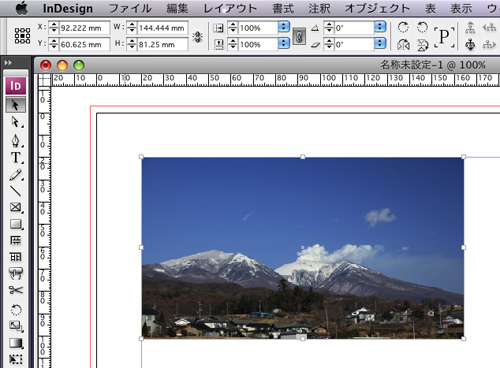Open the 注釈 menu
The height and width of the screenshot is (368, 500).
(319, 8)
